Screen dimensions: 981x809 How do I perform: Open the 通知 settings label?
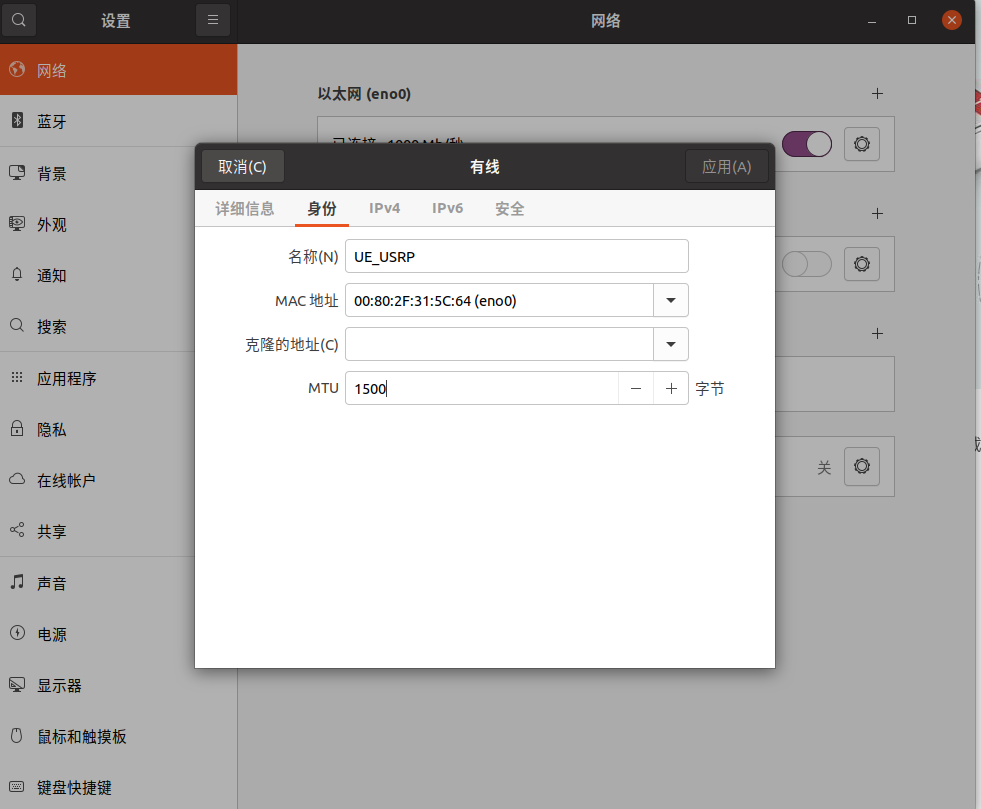[52, 275]
